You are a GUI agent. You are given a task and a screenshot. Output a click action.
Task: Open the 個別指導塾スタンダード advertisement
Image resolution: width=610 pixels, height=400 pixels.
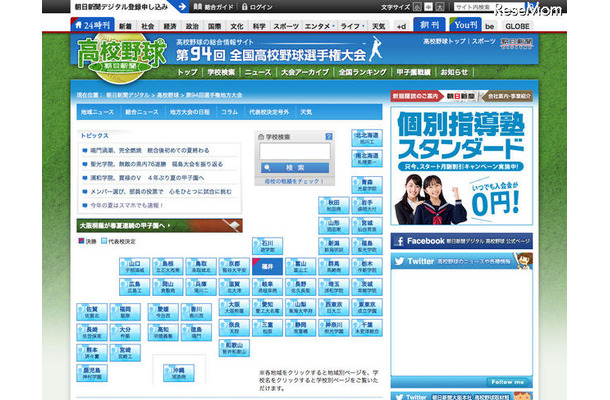[461, 166]
